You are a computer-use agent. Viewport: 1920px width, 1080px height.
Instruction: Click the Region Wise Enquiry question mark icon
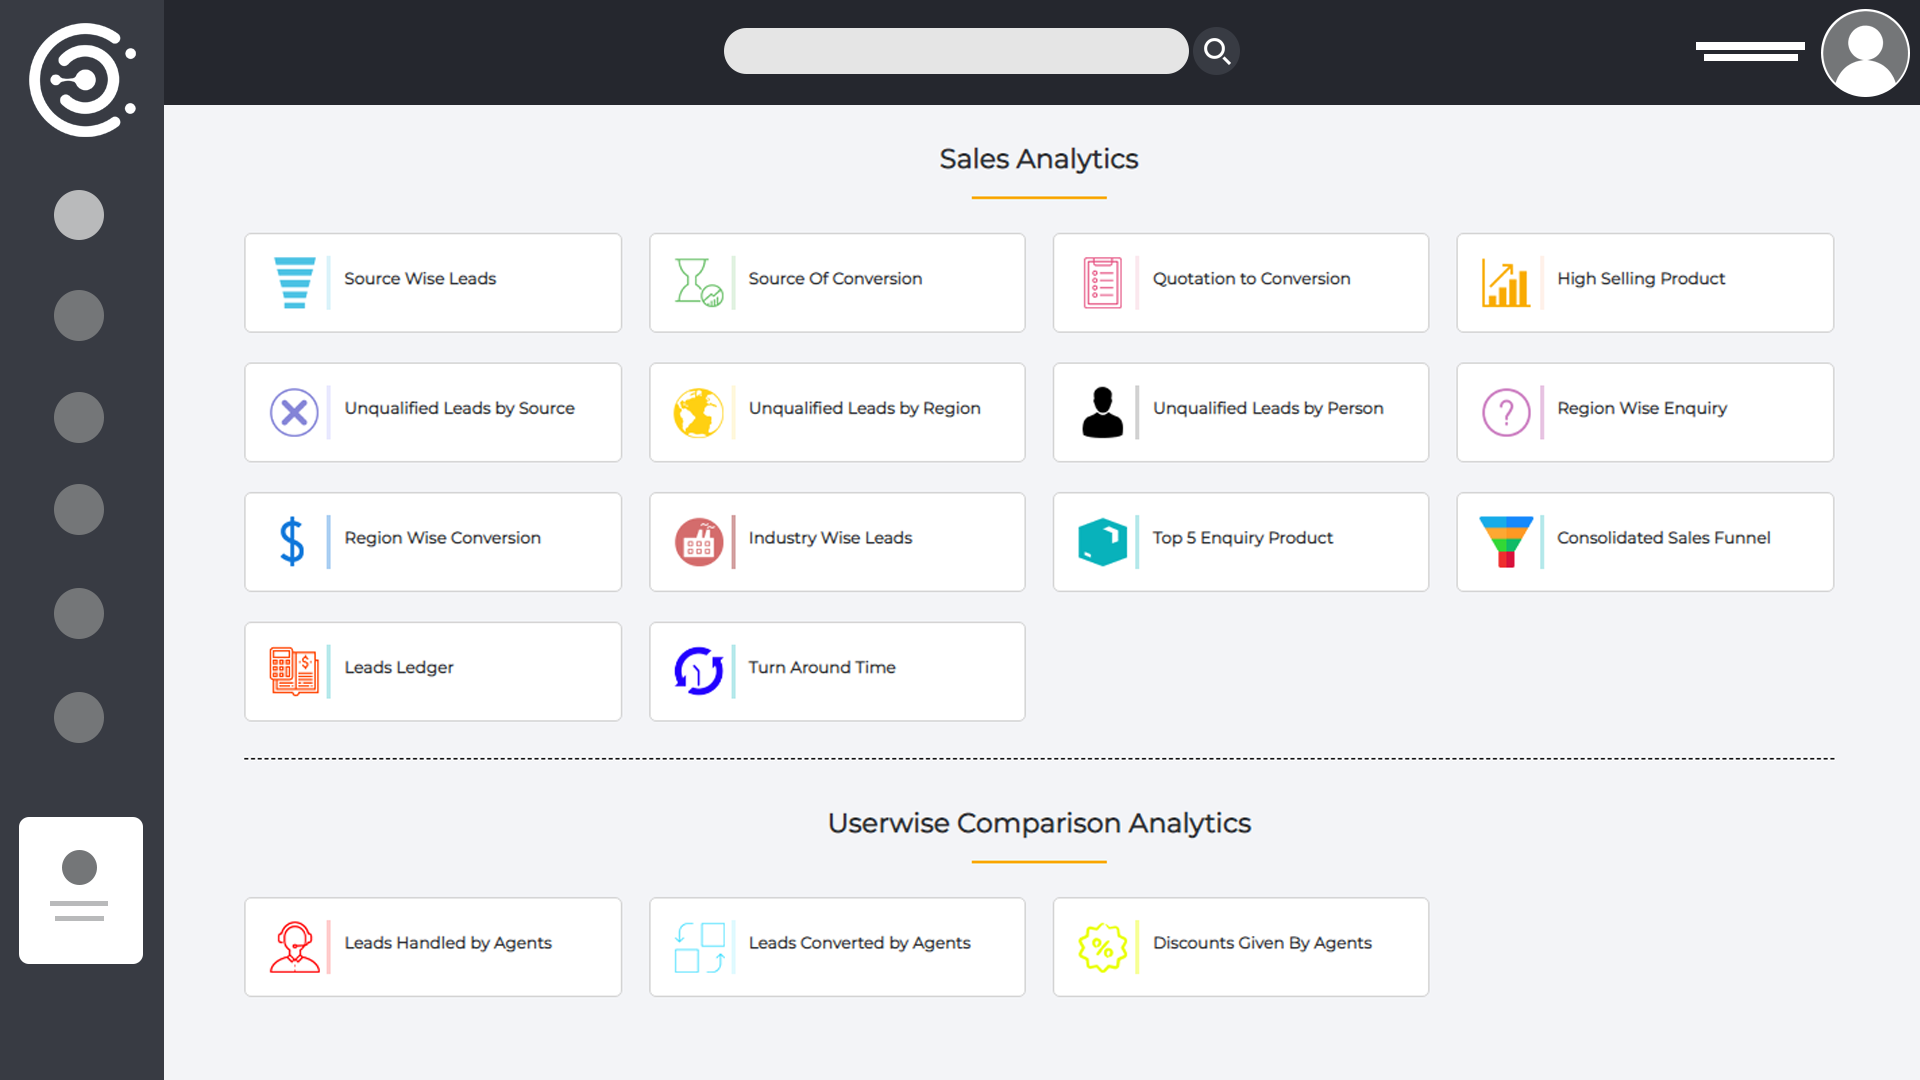[x=1506, y=412]
